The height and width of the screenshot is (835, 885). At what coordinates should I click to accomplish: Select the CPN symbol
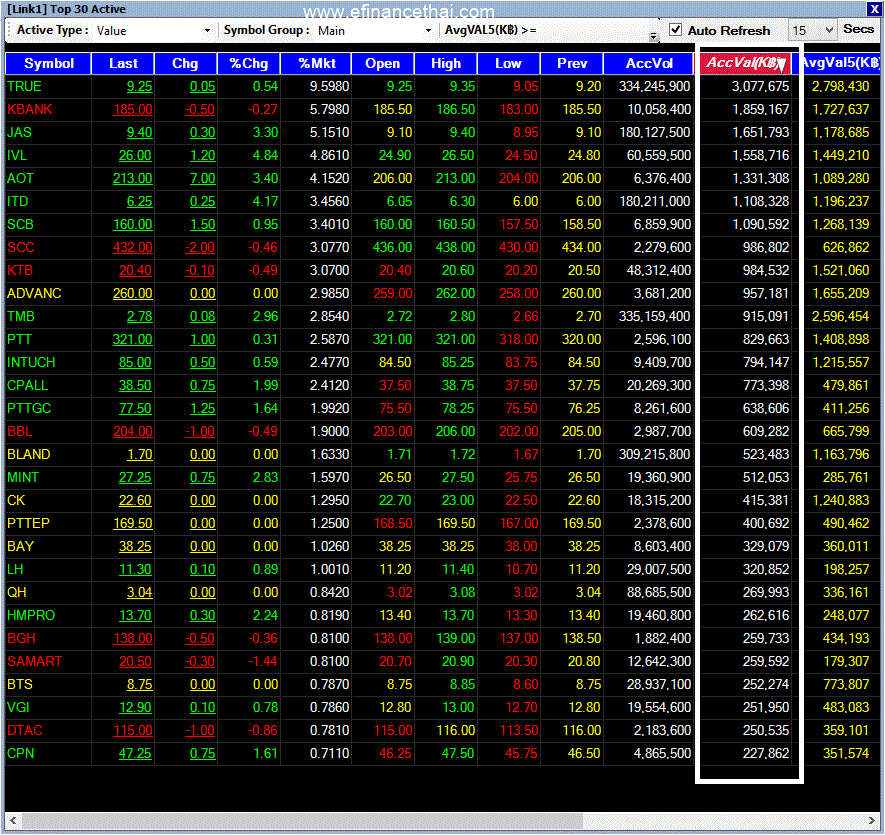tap(21, 753)
